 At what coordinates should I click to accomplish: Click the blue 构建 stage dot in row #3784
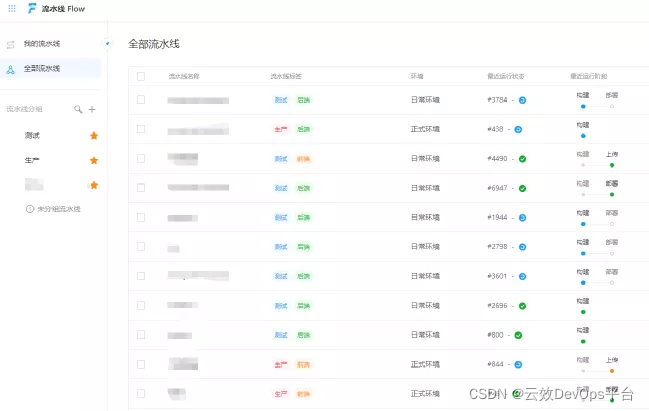point(583,106)
